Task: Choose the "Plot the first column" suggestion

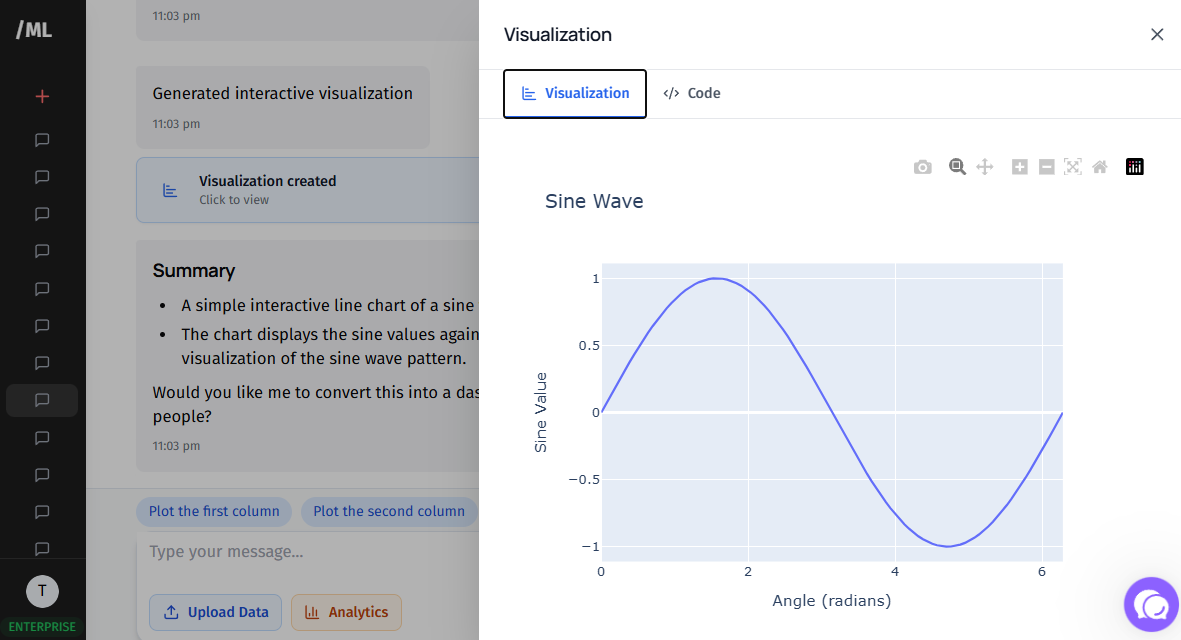Action: pyautogui.click(x=214, y=512)
